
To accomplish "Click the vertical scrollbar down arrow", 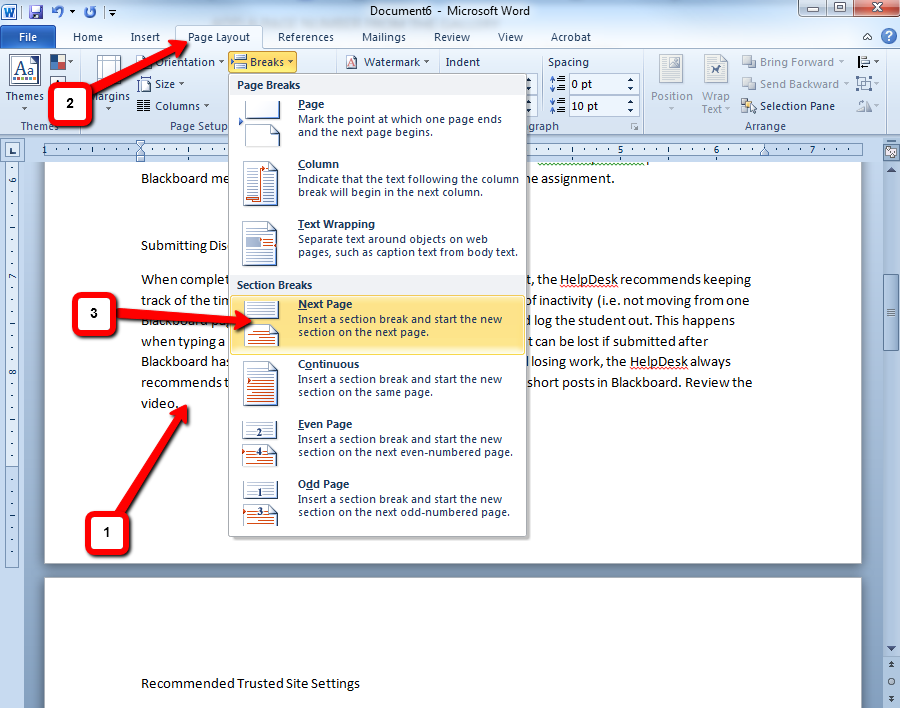I will (891, 648).
